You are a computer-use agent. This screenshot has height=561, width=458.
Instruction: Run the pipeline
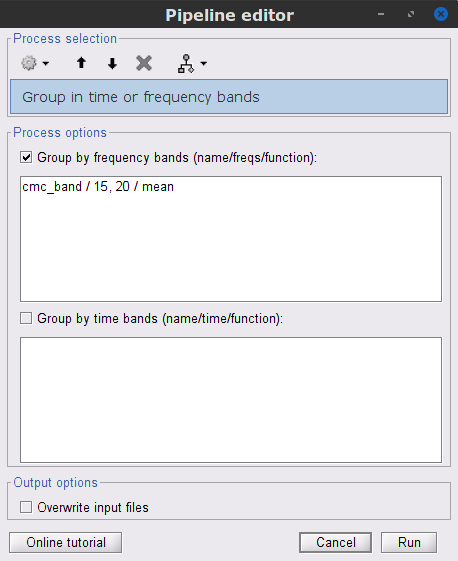tap(409, 542)
